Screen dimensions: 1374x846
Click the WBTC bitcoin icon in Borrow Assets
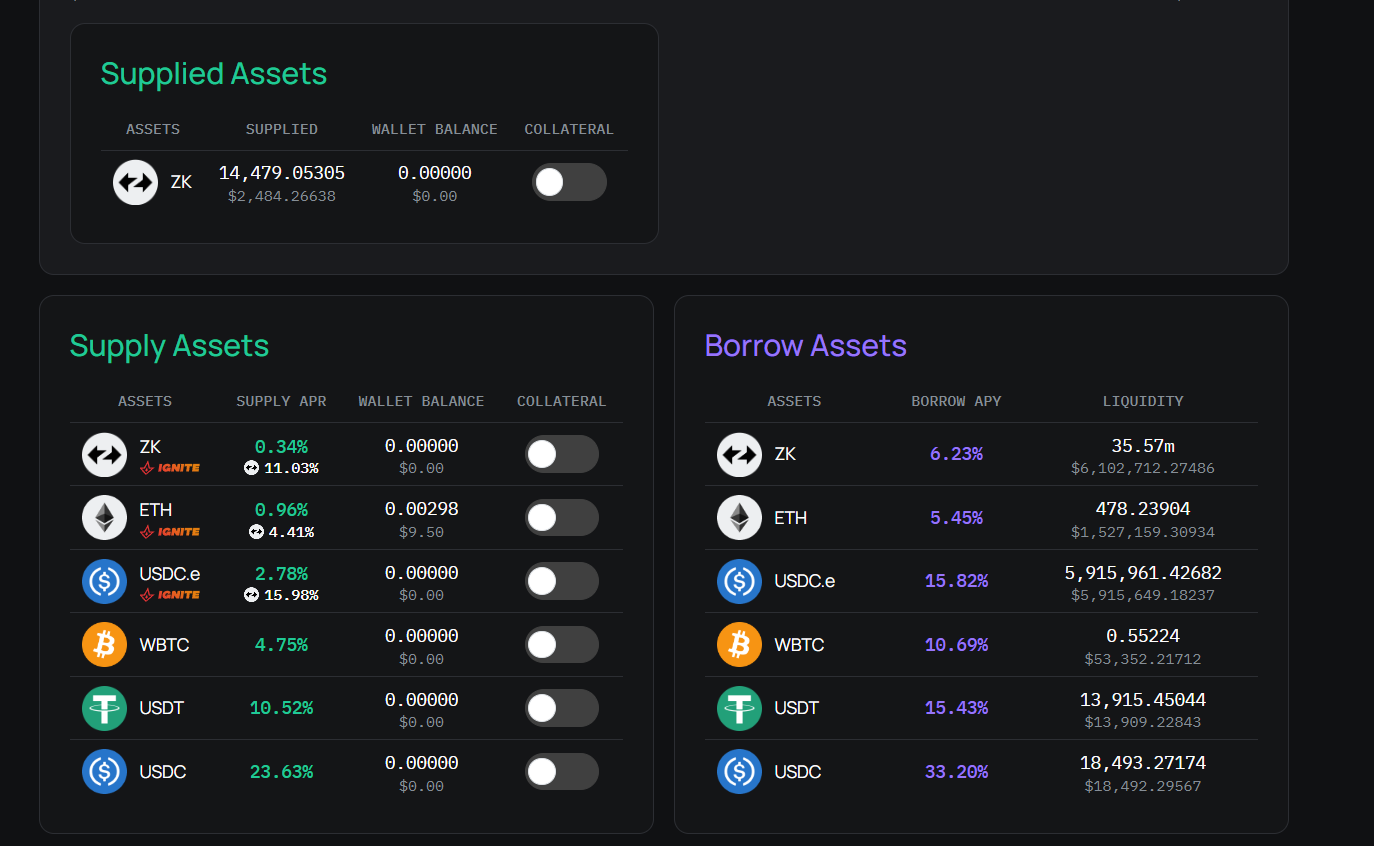(739, 645)
